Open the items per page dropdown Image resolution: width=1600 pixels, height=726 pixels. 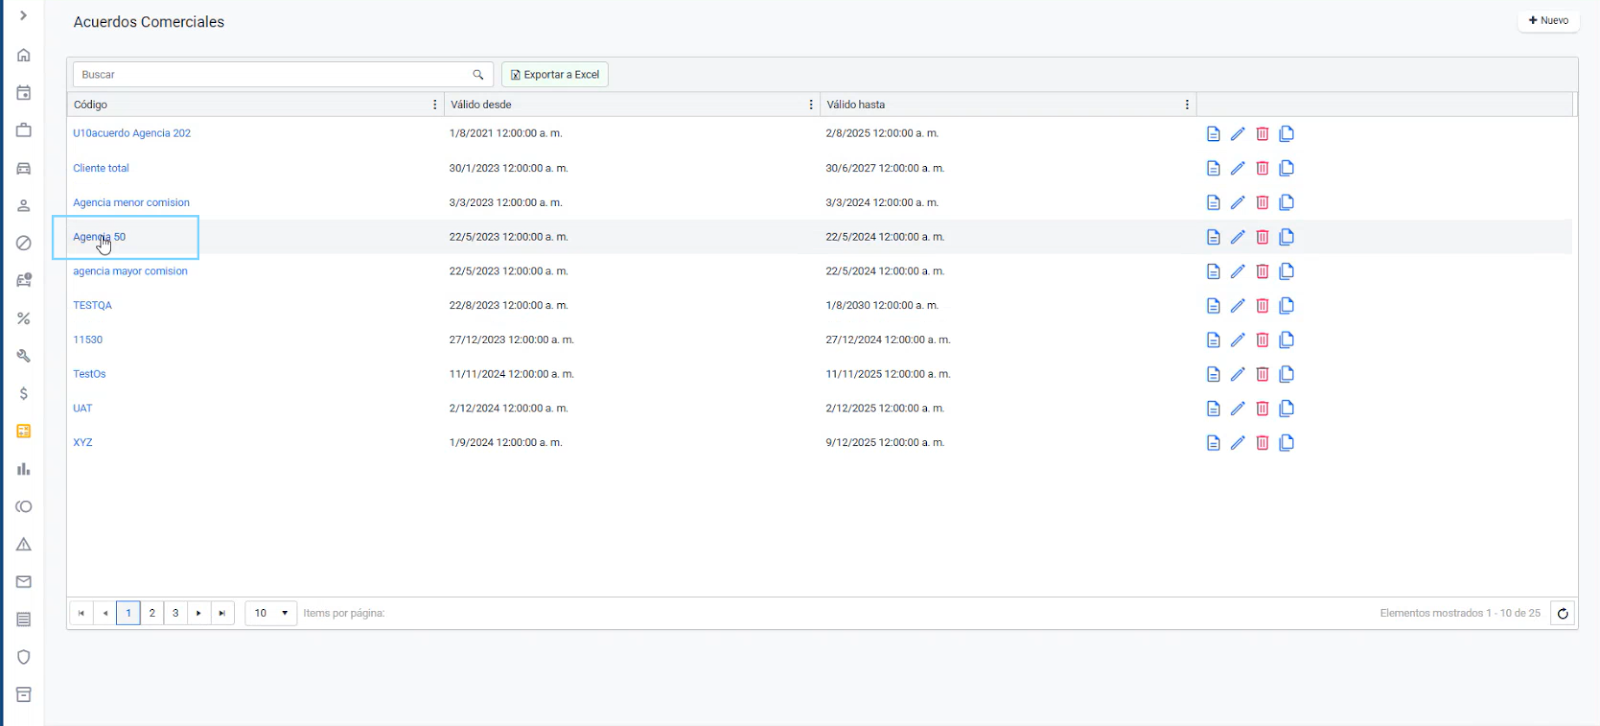271,613
